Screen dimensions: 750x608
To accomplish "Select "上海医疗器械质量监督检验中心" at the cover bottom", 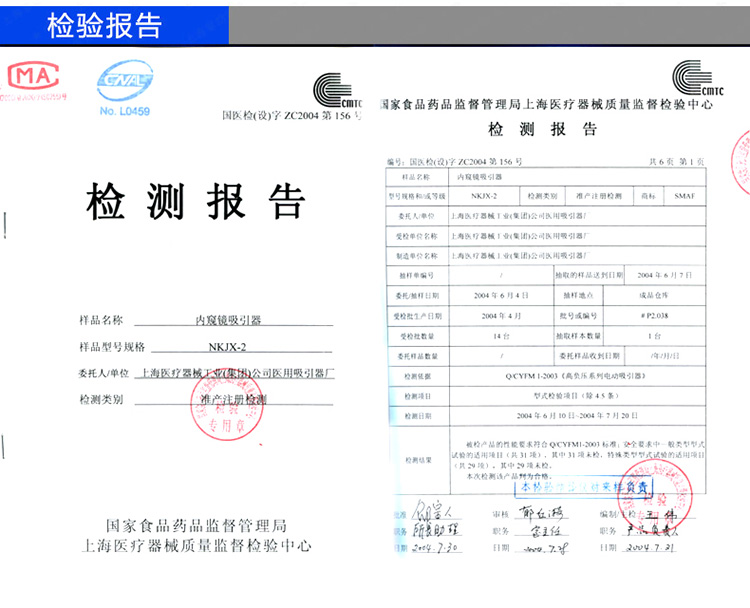I will click(x=197, y=545).
